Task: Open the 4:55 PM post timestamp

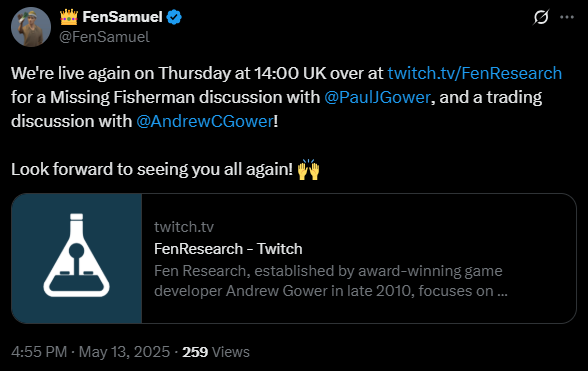Action: click(39, 352)
